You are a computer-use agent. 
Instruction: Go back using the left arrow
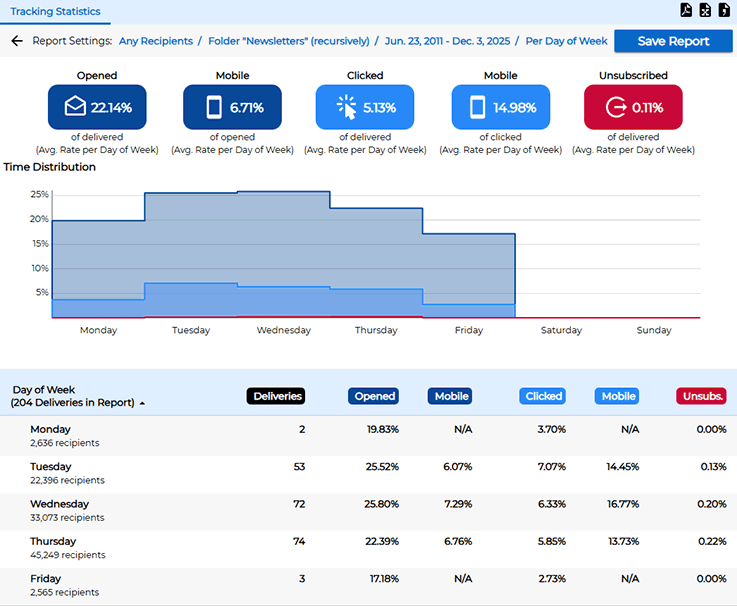pyautogui.click(x=16, y=41)
